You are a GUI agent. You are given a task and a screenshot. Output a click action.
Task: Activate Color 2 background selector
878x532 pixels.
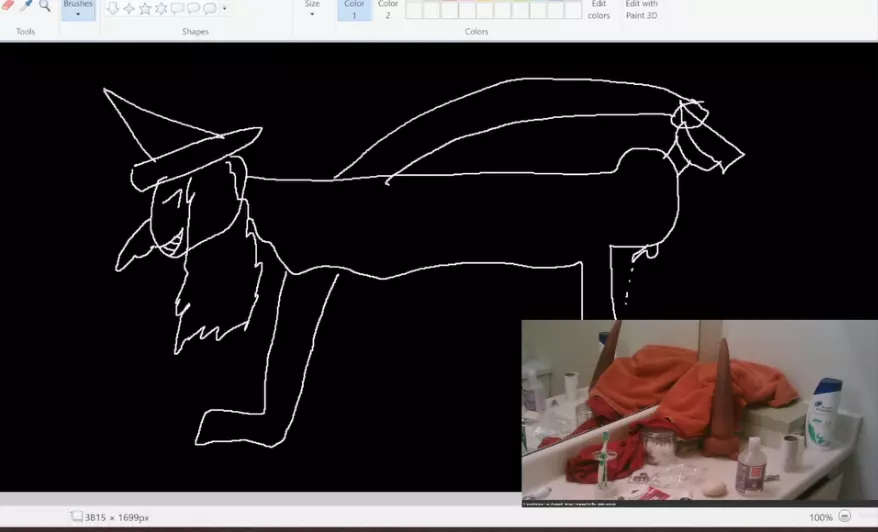(x=387, y=10)
